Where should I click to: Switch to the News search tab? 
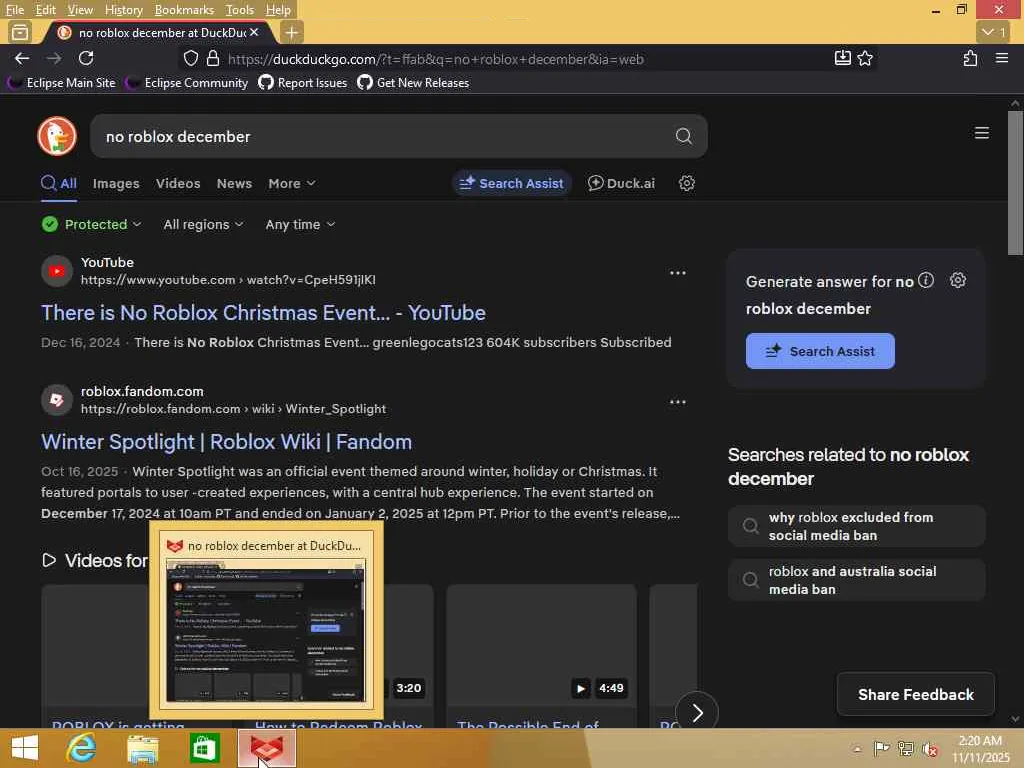point(234,184)
